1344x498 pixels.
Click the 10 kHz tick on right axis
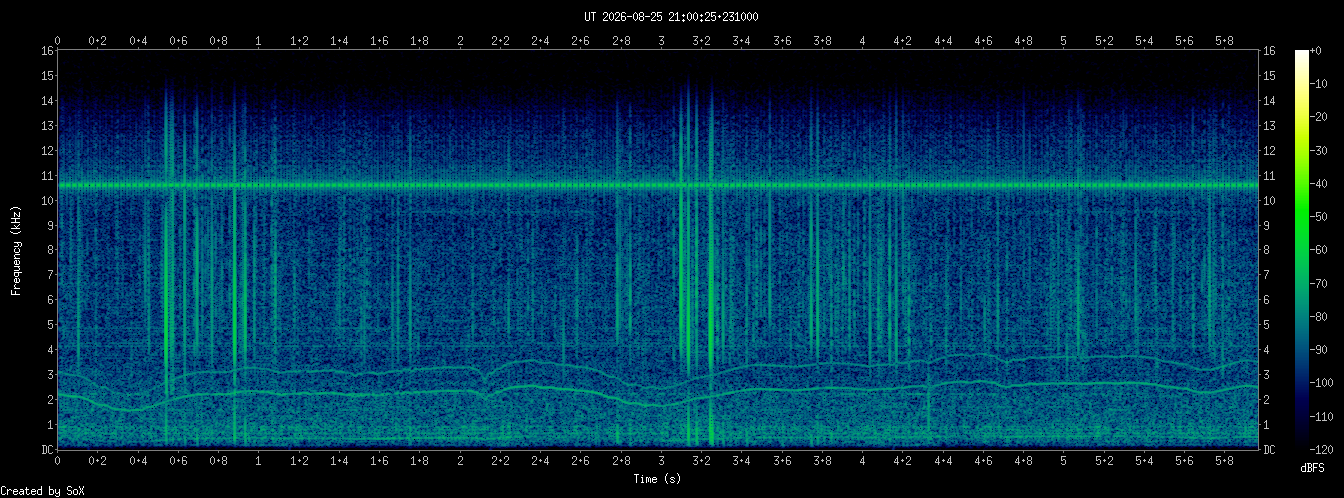pyautogui.click(x=1269, y=200)
